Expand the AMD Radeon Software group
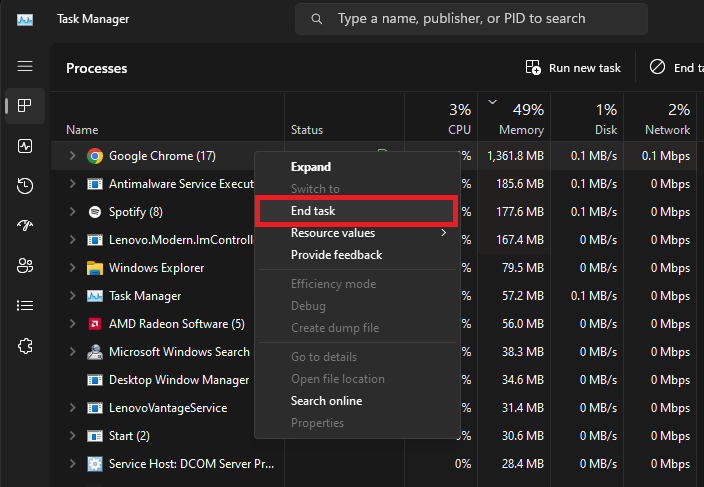The height and width of the screenshot is (487, 704). [x=72, y=324]
